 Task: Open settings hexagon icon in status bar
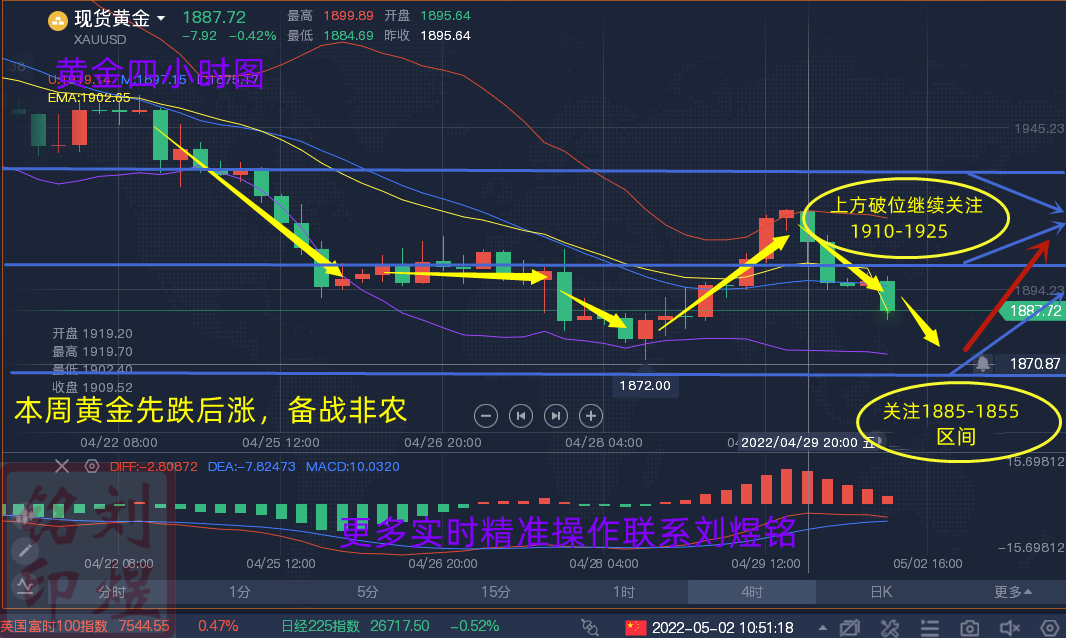1050,627
